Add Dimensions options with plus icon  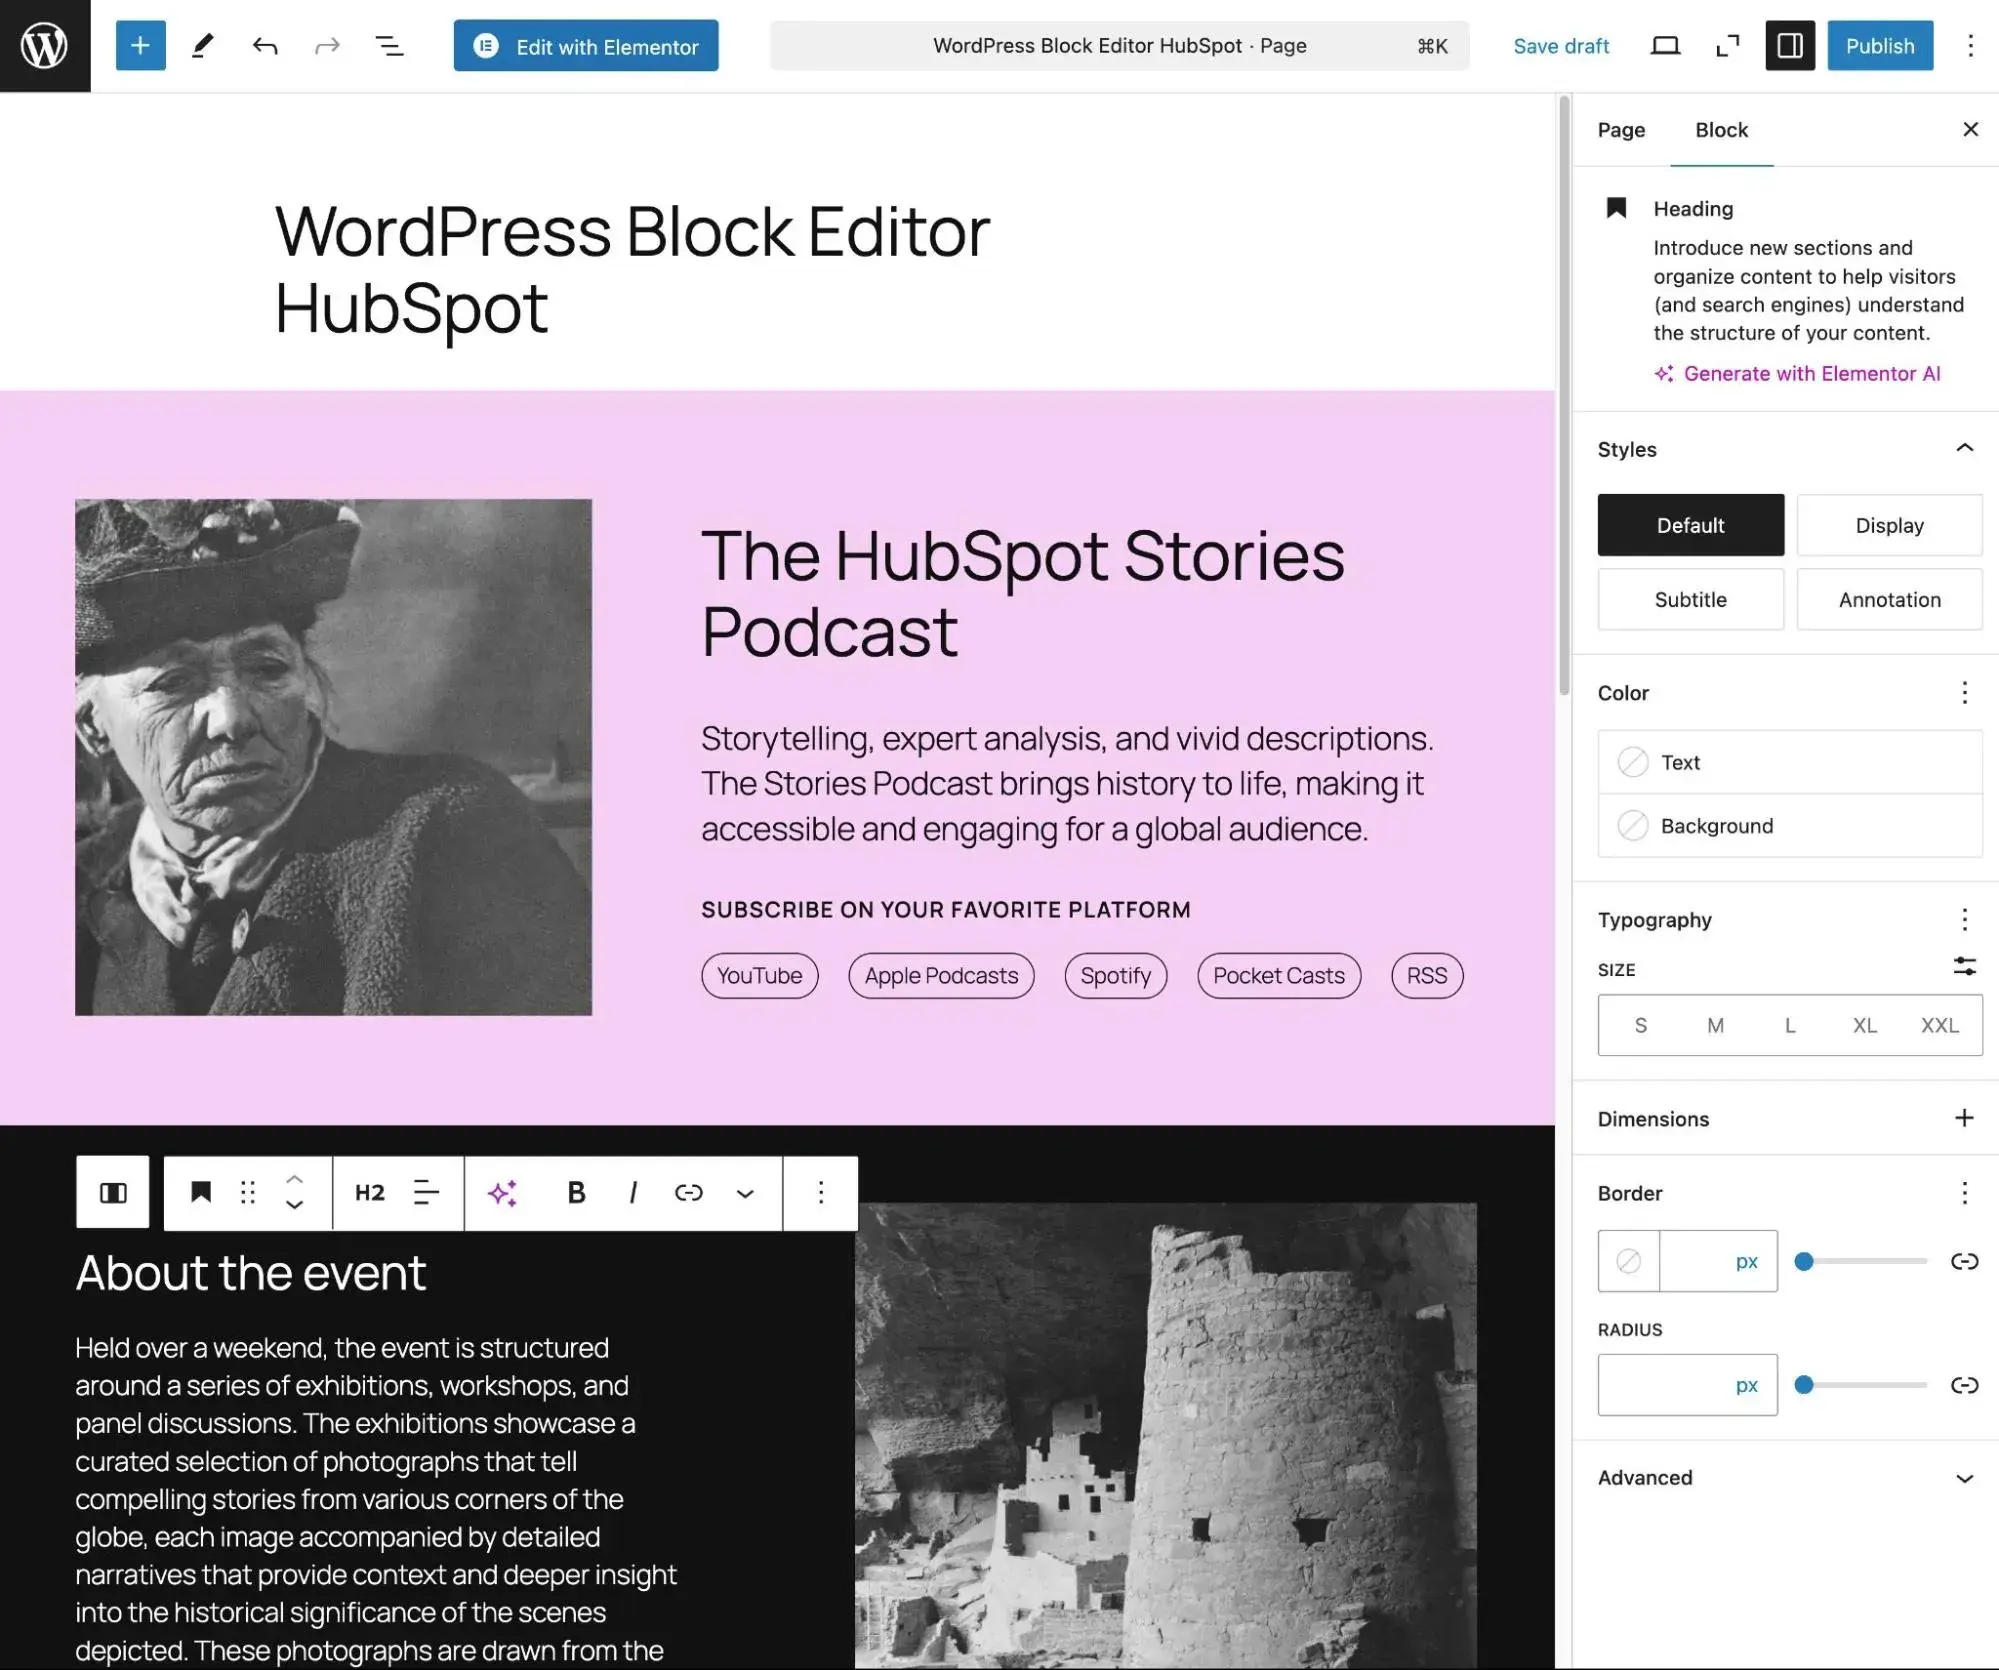(1964, 1118)
